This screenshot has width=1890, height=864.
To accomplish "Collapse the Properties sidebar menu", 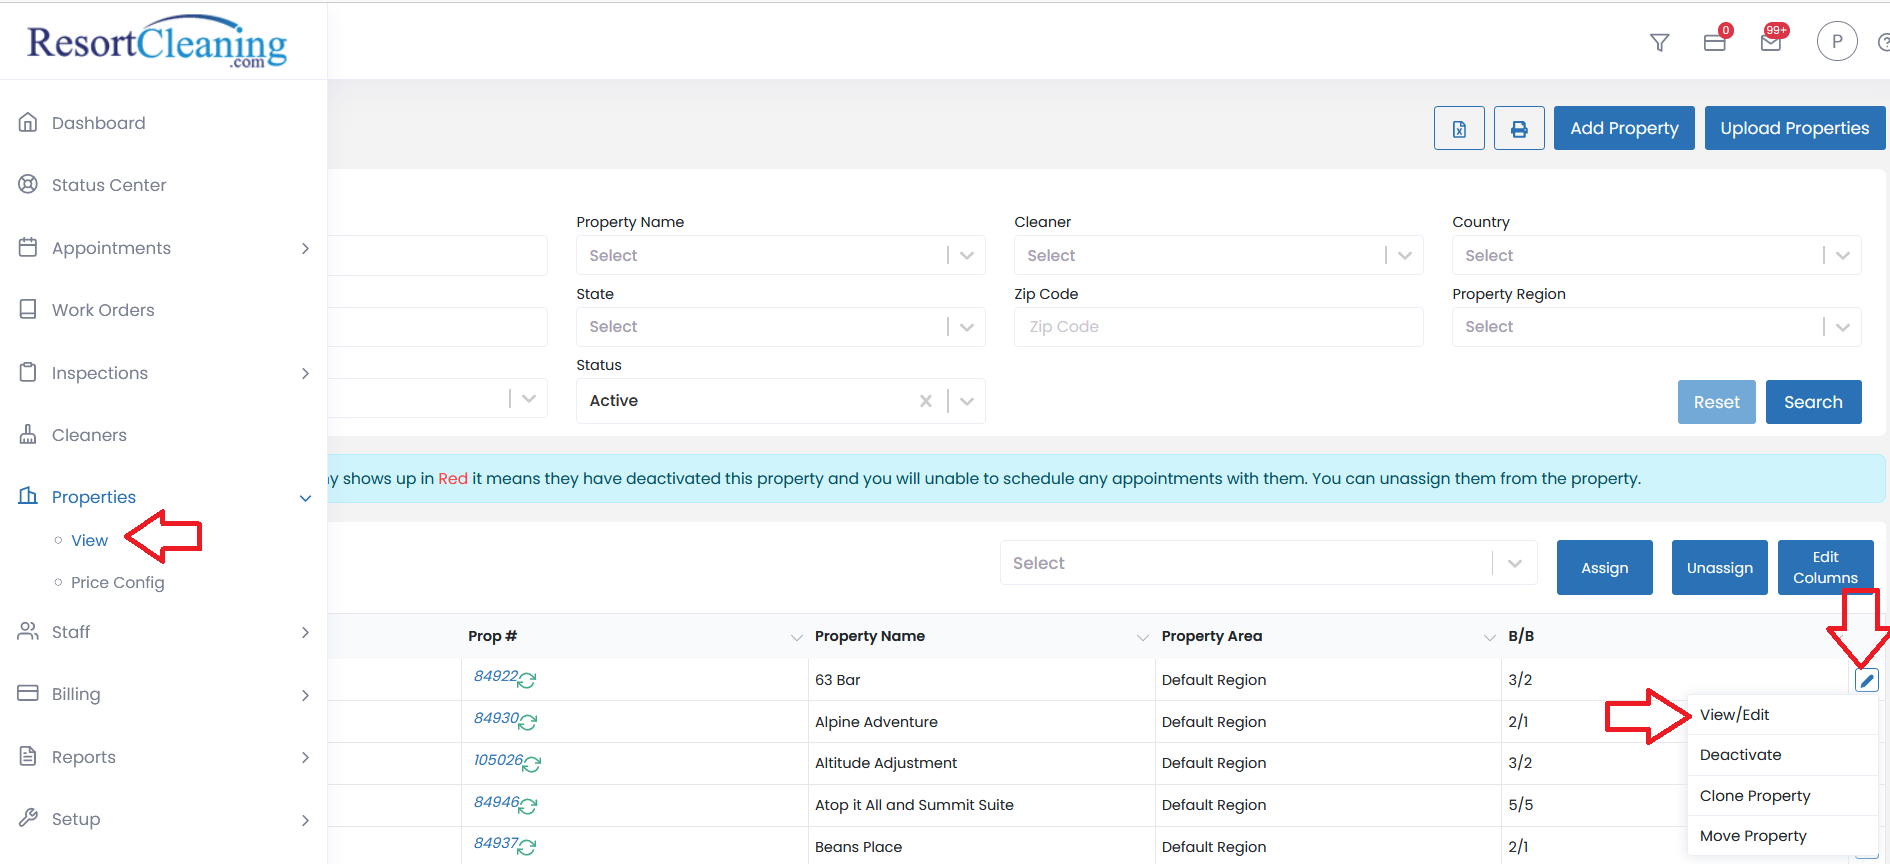I will 305,498.
